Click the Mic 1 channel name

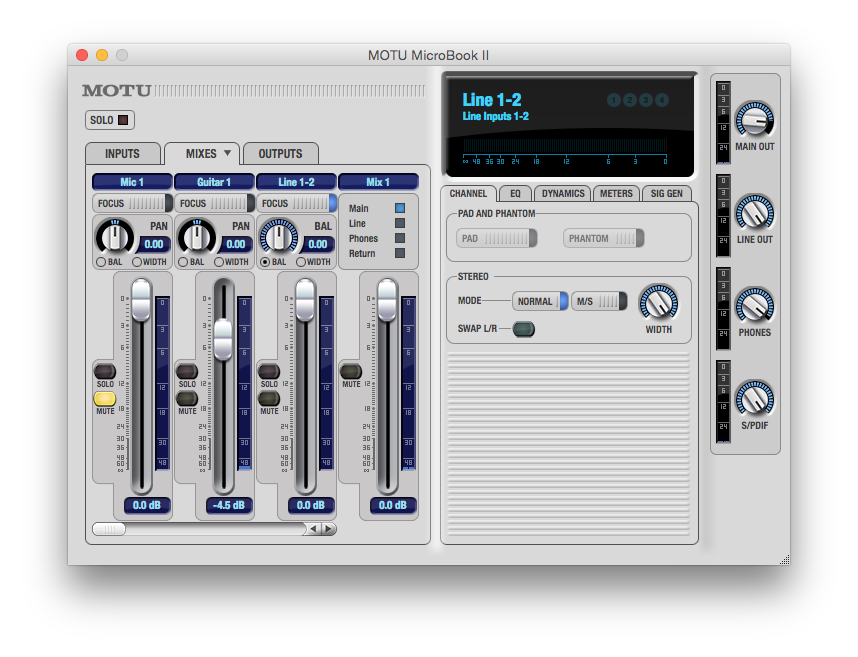[132, 182]
